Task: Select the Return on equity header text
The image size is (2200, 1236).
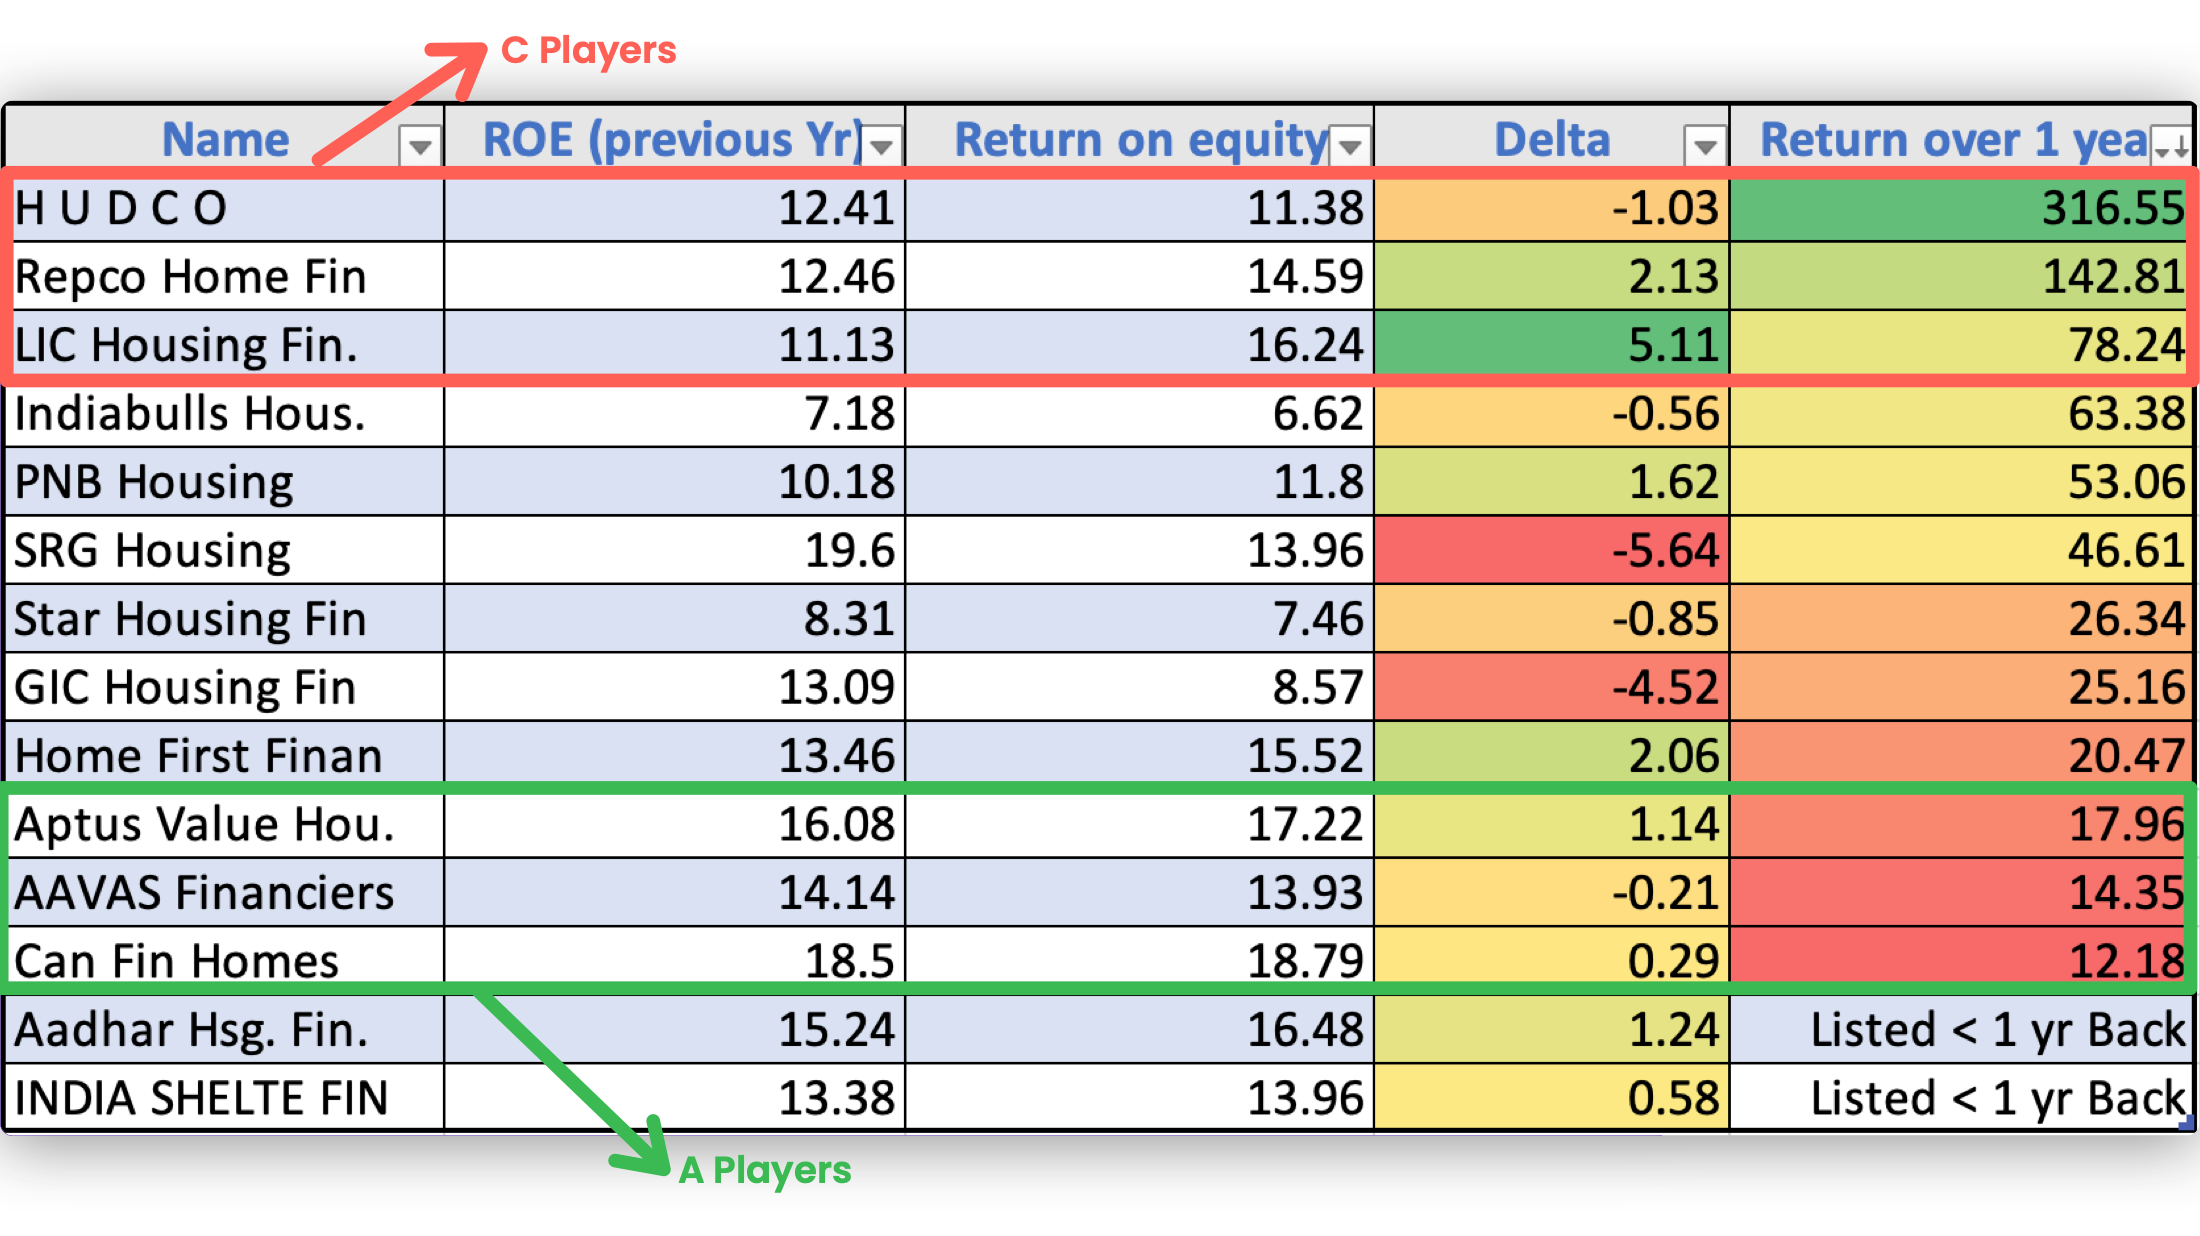Action: pos(1140,140)
